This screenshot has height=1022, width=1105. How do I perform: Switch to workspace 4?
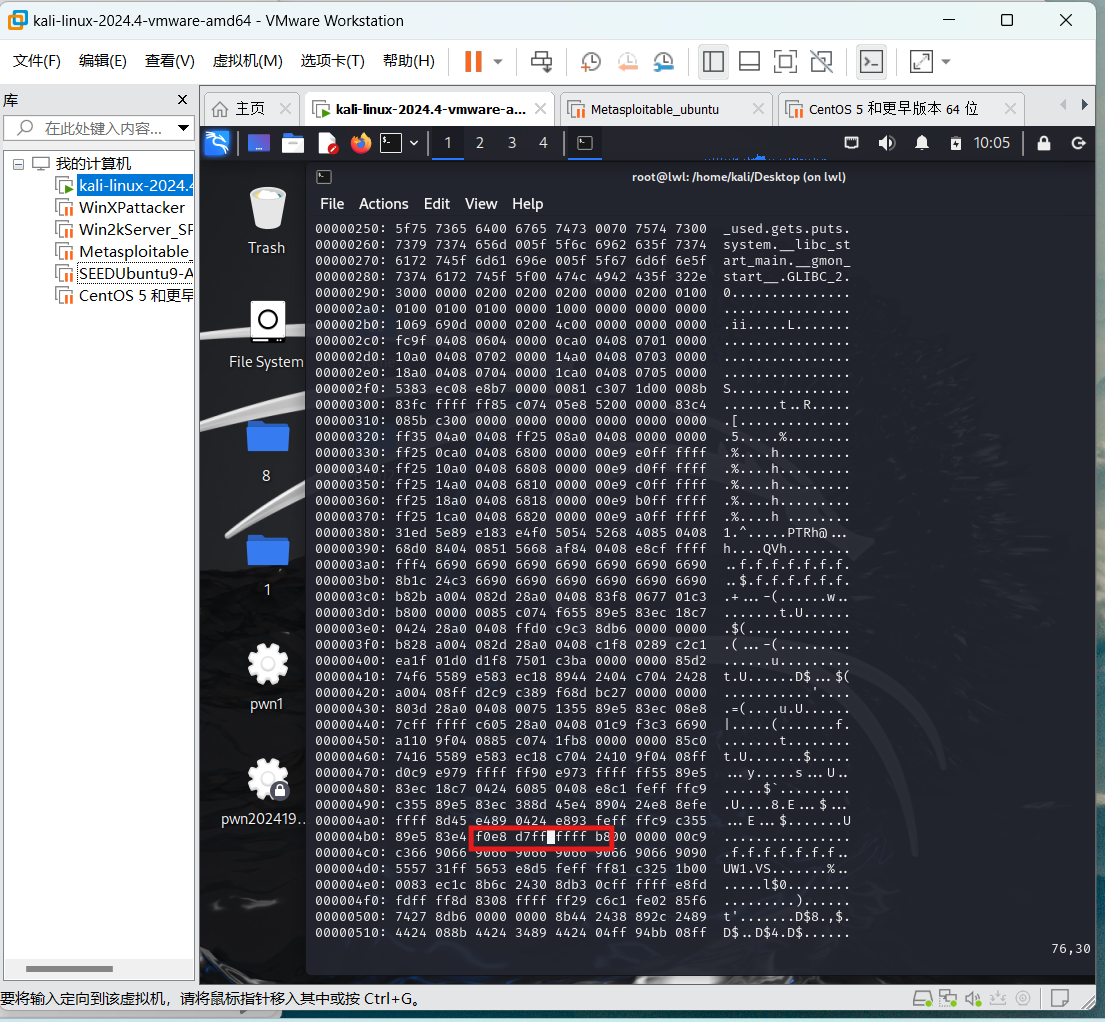point(543,143)
